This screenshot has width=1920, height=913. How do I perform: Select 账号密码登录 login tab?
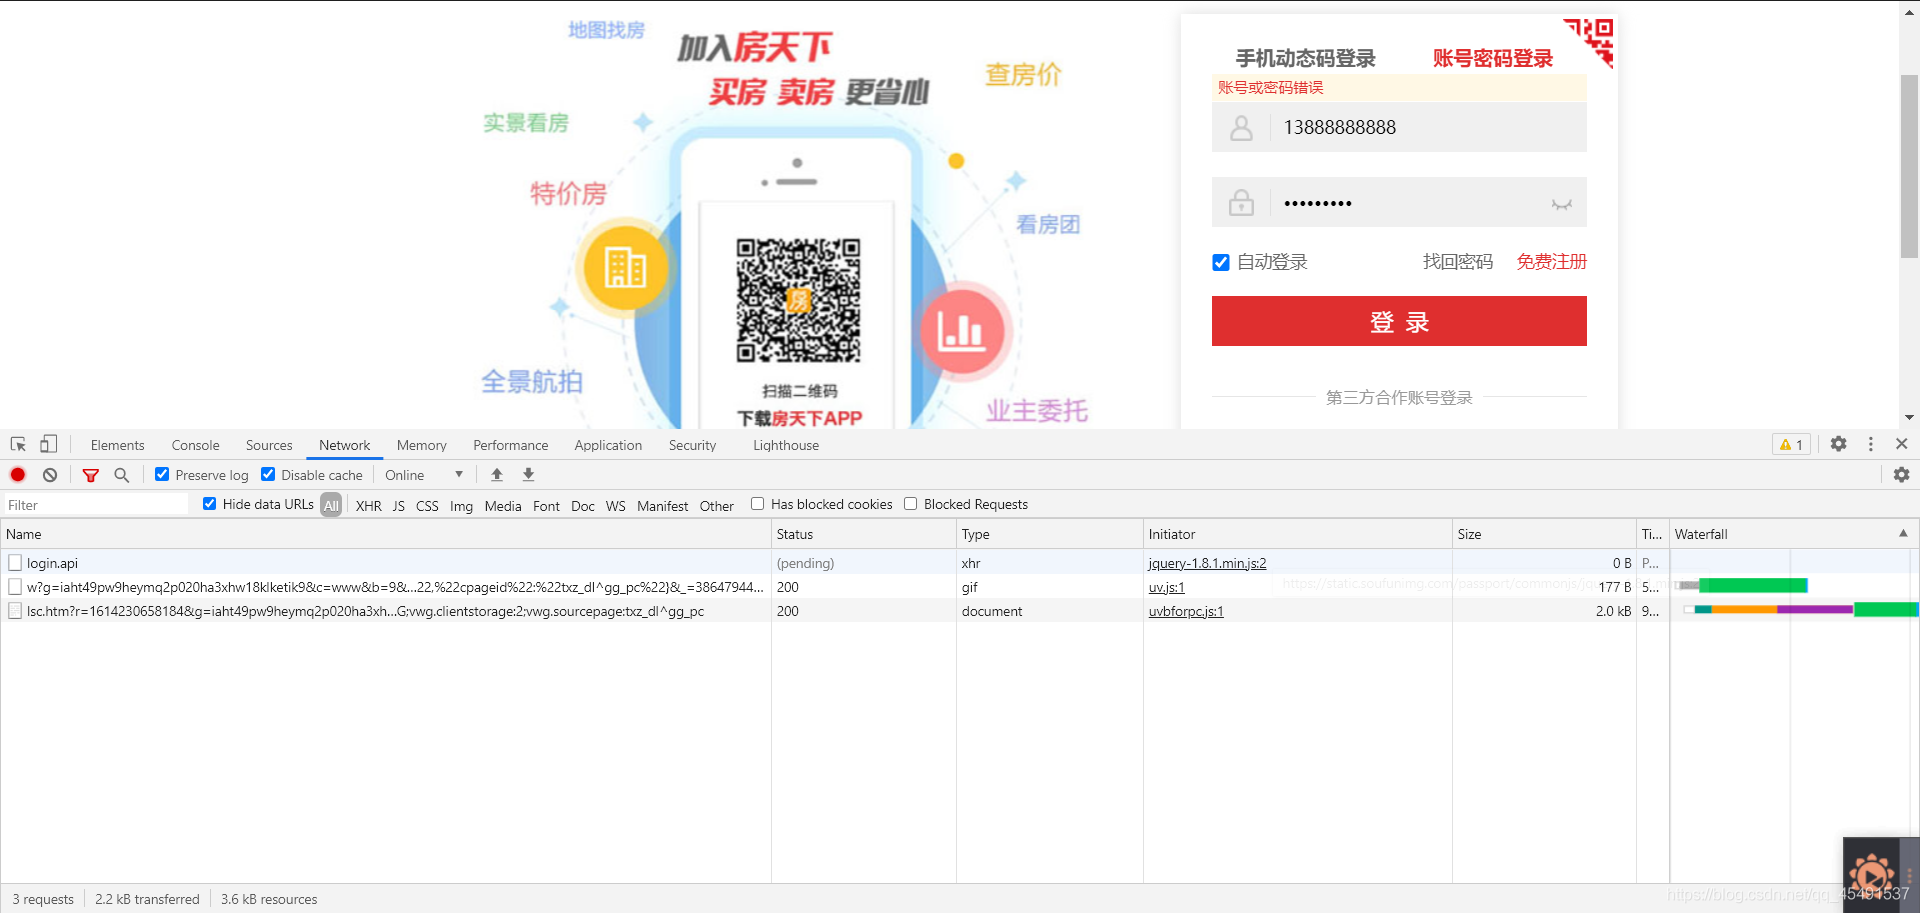(x=1492, y=58)
